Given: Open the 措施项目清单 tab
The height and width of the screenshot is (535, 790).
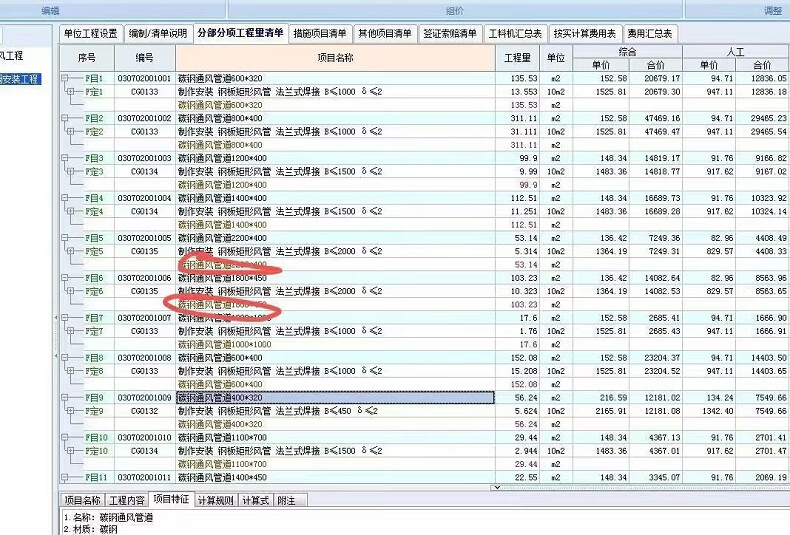Looking at the screenshot, I should click(x=322, y=33).
